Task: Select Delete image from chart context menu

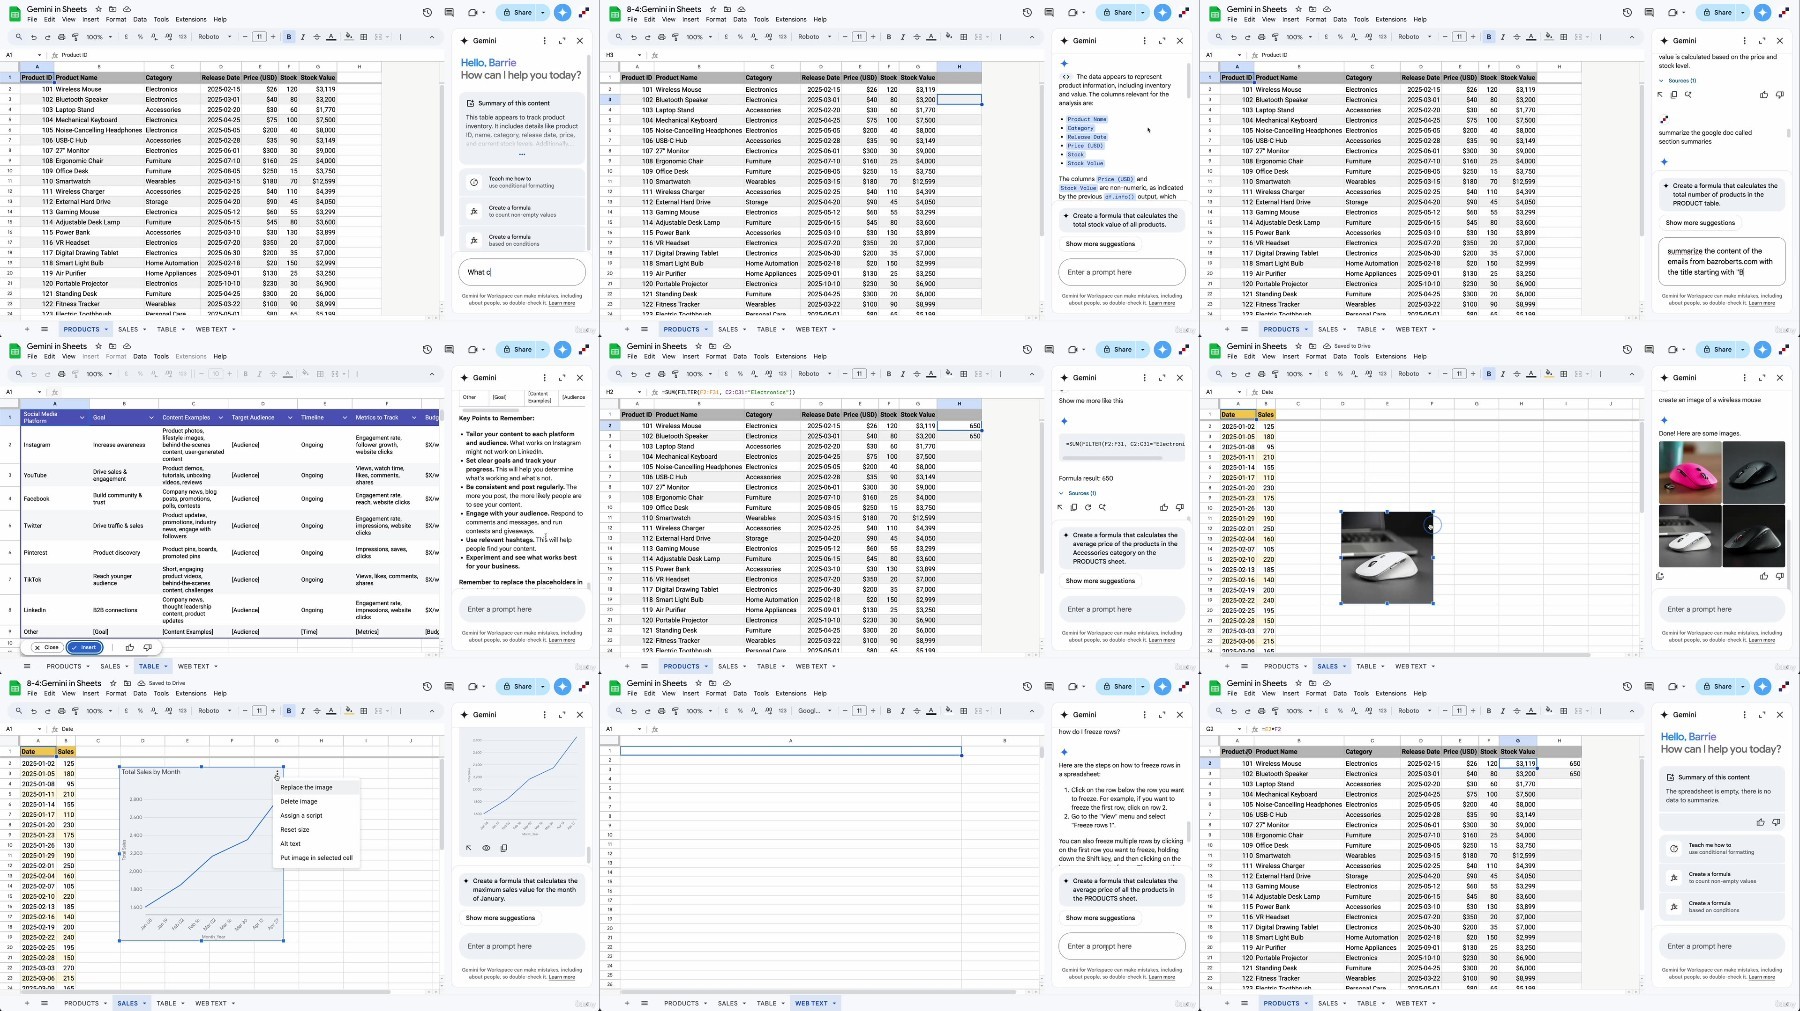Action: pos(299,801)
